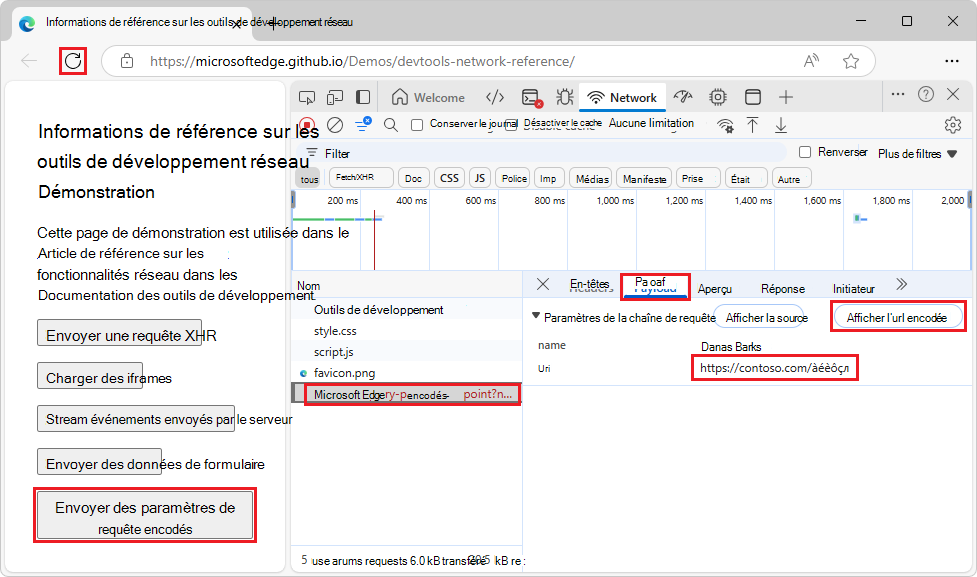977x577 pixels.
Task: Enable Conserver le journal checkbox
Action: click(417, 125)
